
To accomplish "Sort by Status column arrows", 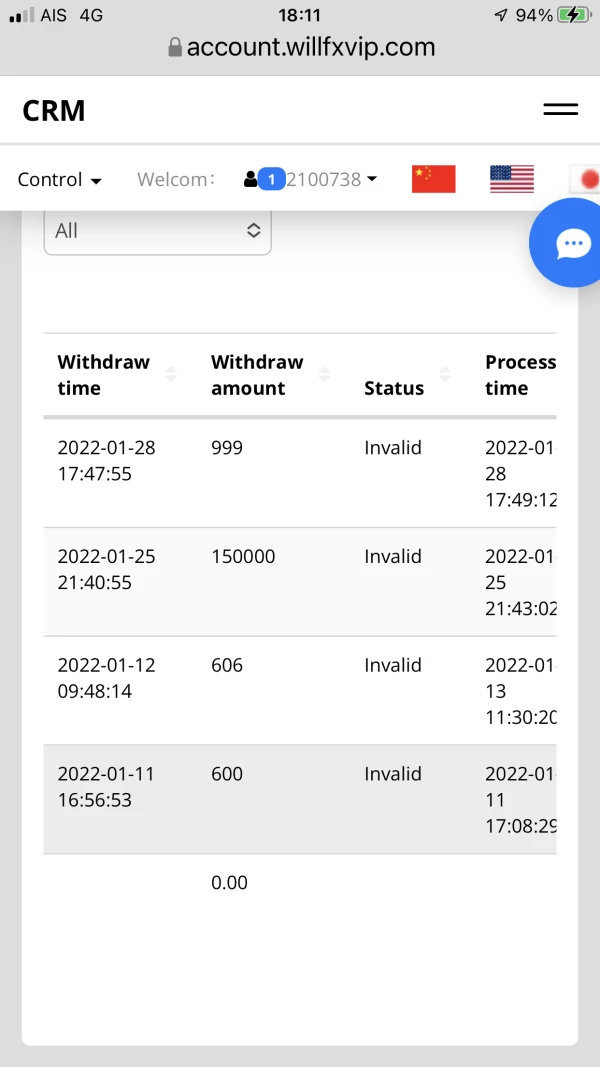I will (x=445, y=375).
